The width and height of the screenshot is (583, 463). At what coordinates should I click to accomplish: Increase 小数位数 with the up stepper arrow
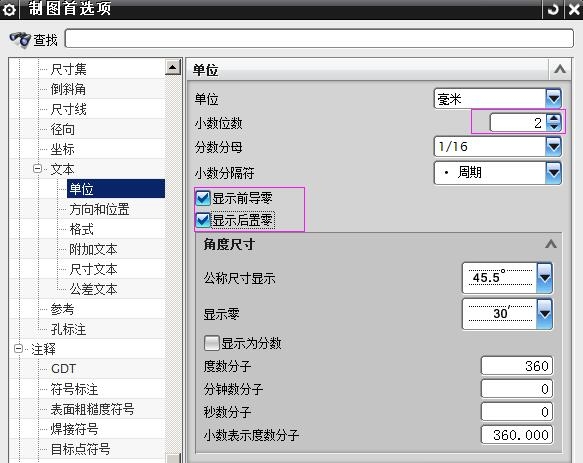554,119
